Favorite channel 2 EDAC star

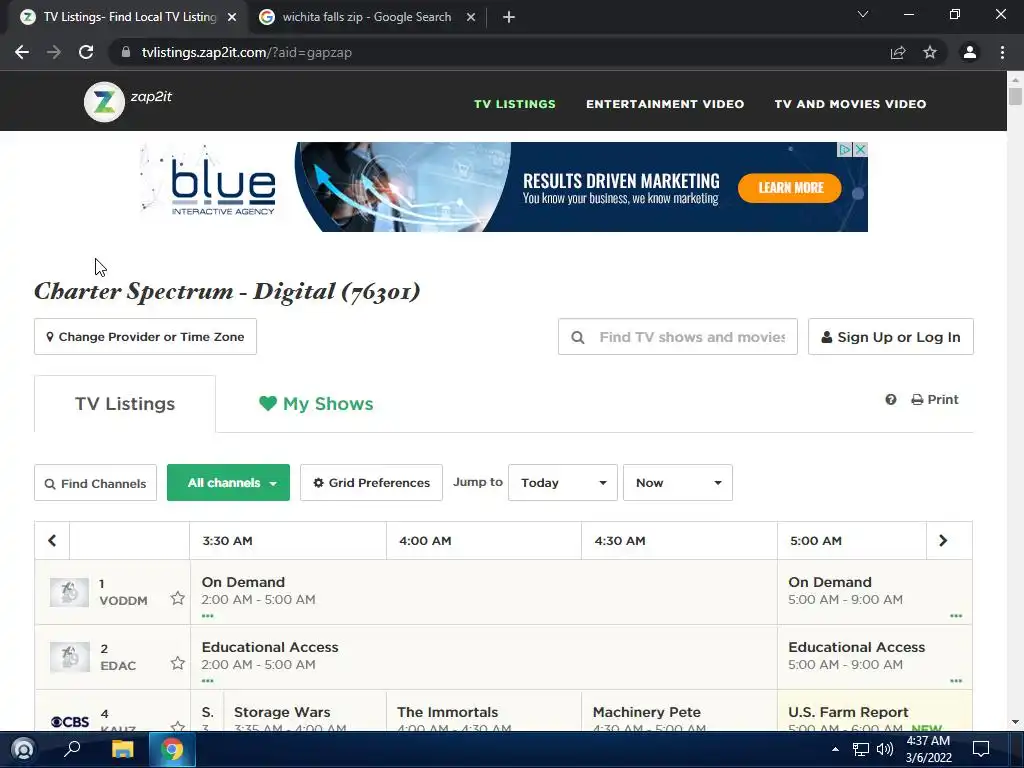click(178, 664)
